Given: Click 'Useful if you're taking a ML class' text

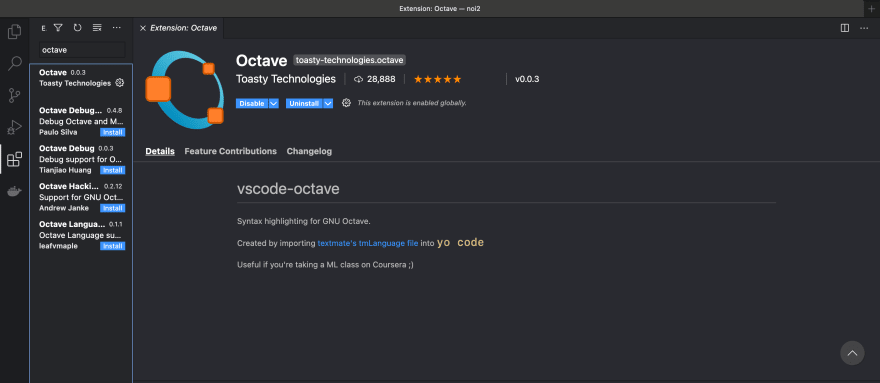Looking at the screenshot, I should coord(325,265).
